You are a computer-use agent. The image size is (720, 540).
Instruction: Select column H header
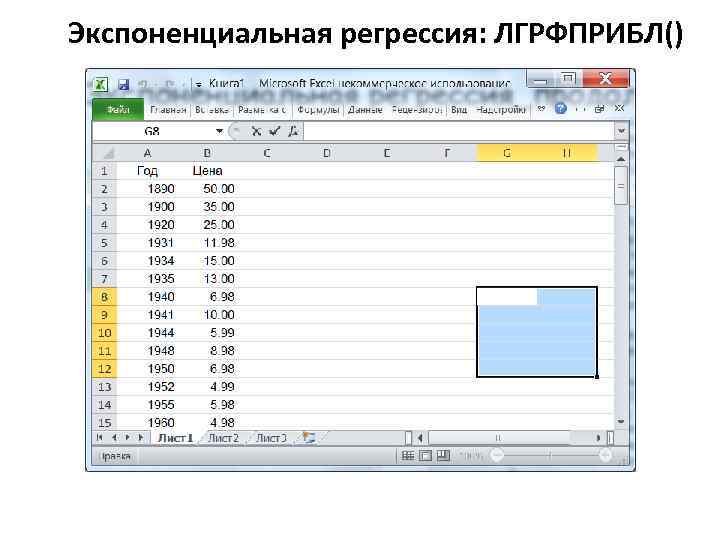[567, 153]
